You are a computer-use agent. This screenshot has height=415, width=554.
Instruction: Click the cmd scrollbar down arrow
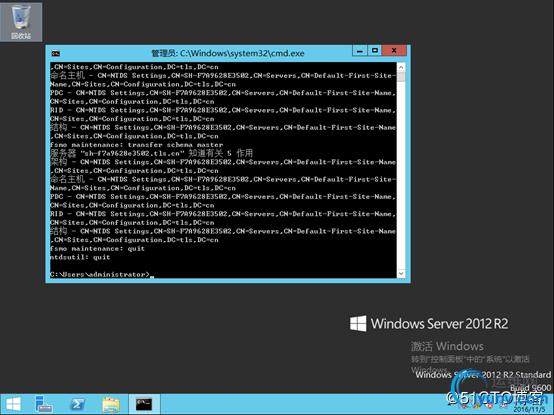click(401, 273)
